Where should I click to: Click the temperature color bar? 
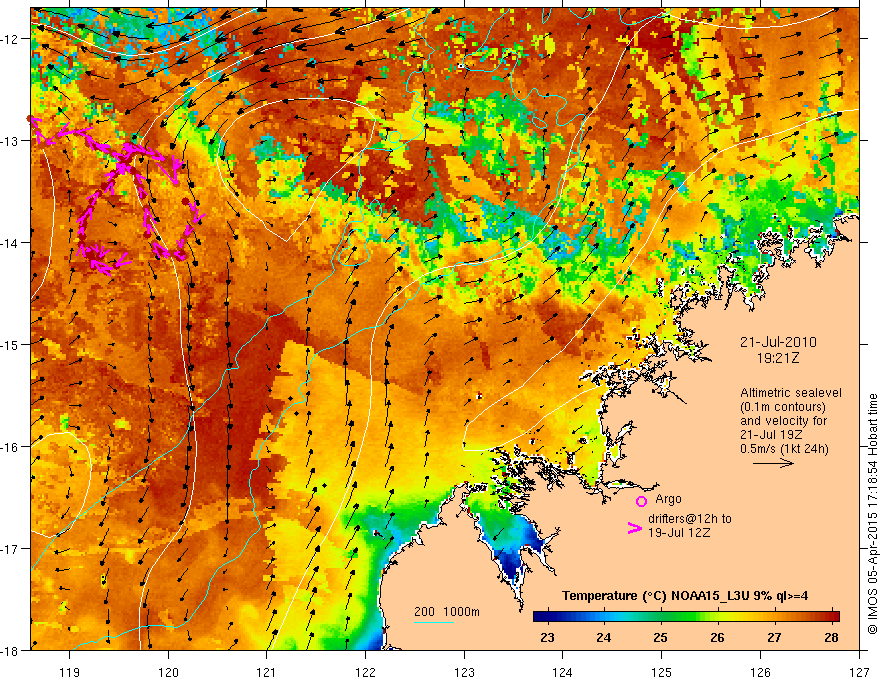click(x=686, y=616)
